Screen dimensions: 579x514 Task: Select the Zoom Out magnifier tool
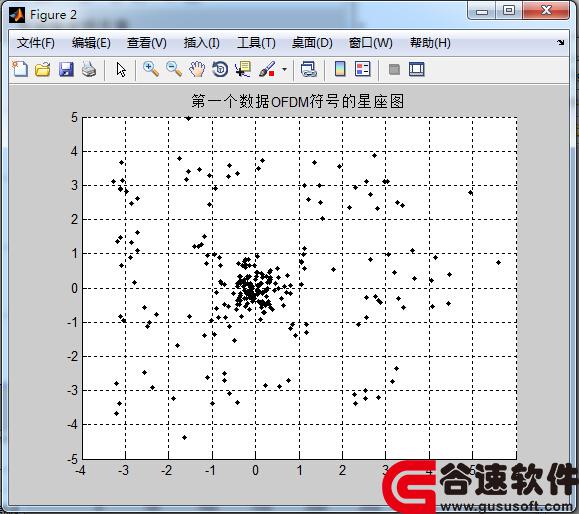tap(174, 69)
